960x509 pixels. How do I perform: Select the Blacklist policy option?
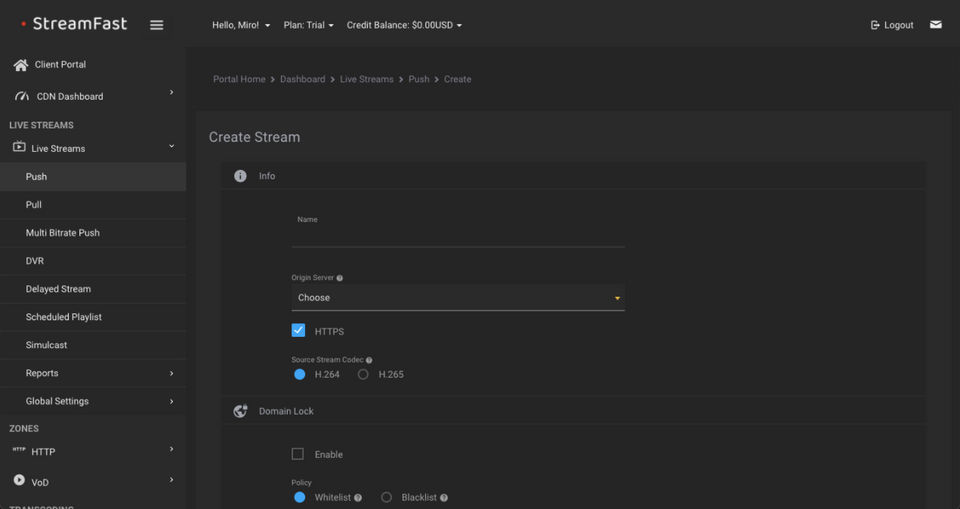pyautogui.click(x=386, y=497)
